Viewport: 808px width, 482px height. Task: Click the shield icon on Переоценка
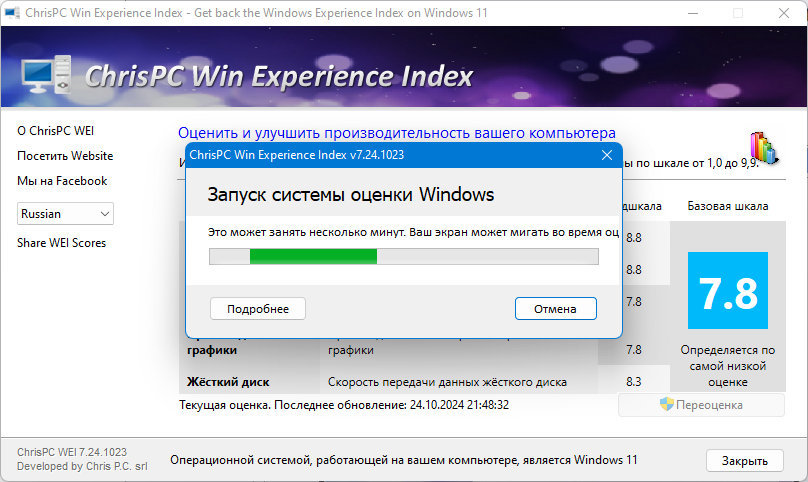point(666,404)
